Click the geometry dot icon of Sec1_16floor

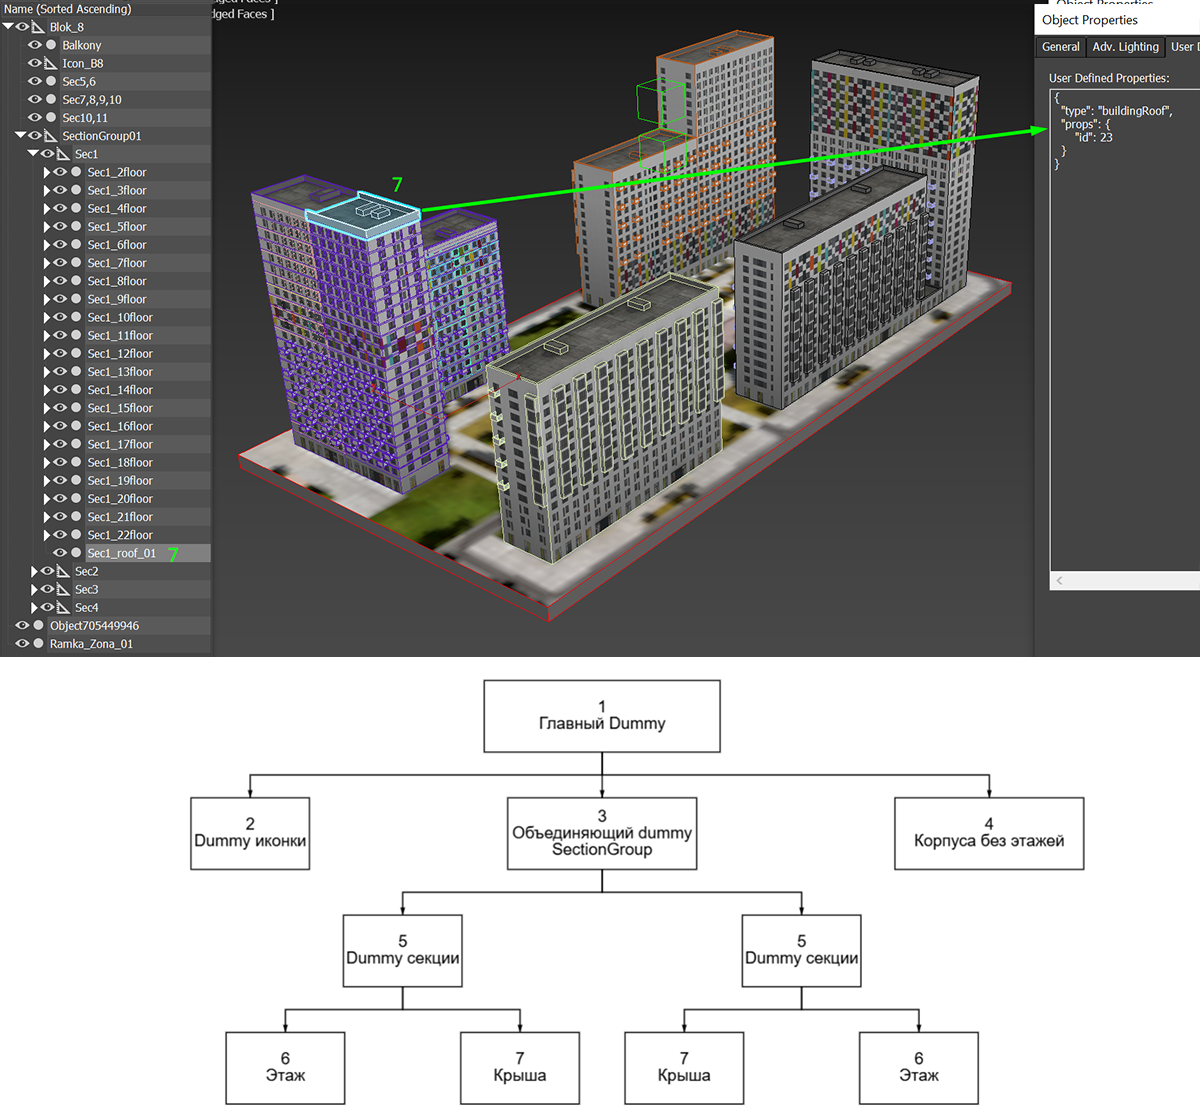(76, 426)
